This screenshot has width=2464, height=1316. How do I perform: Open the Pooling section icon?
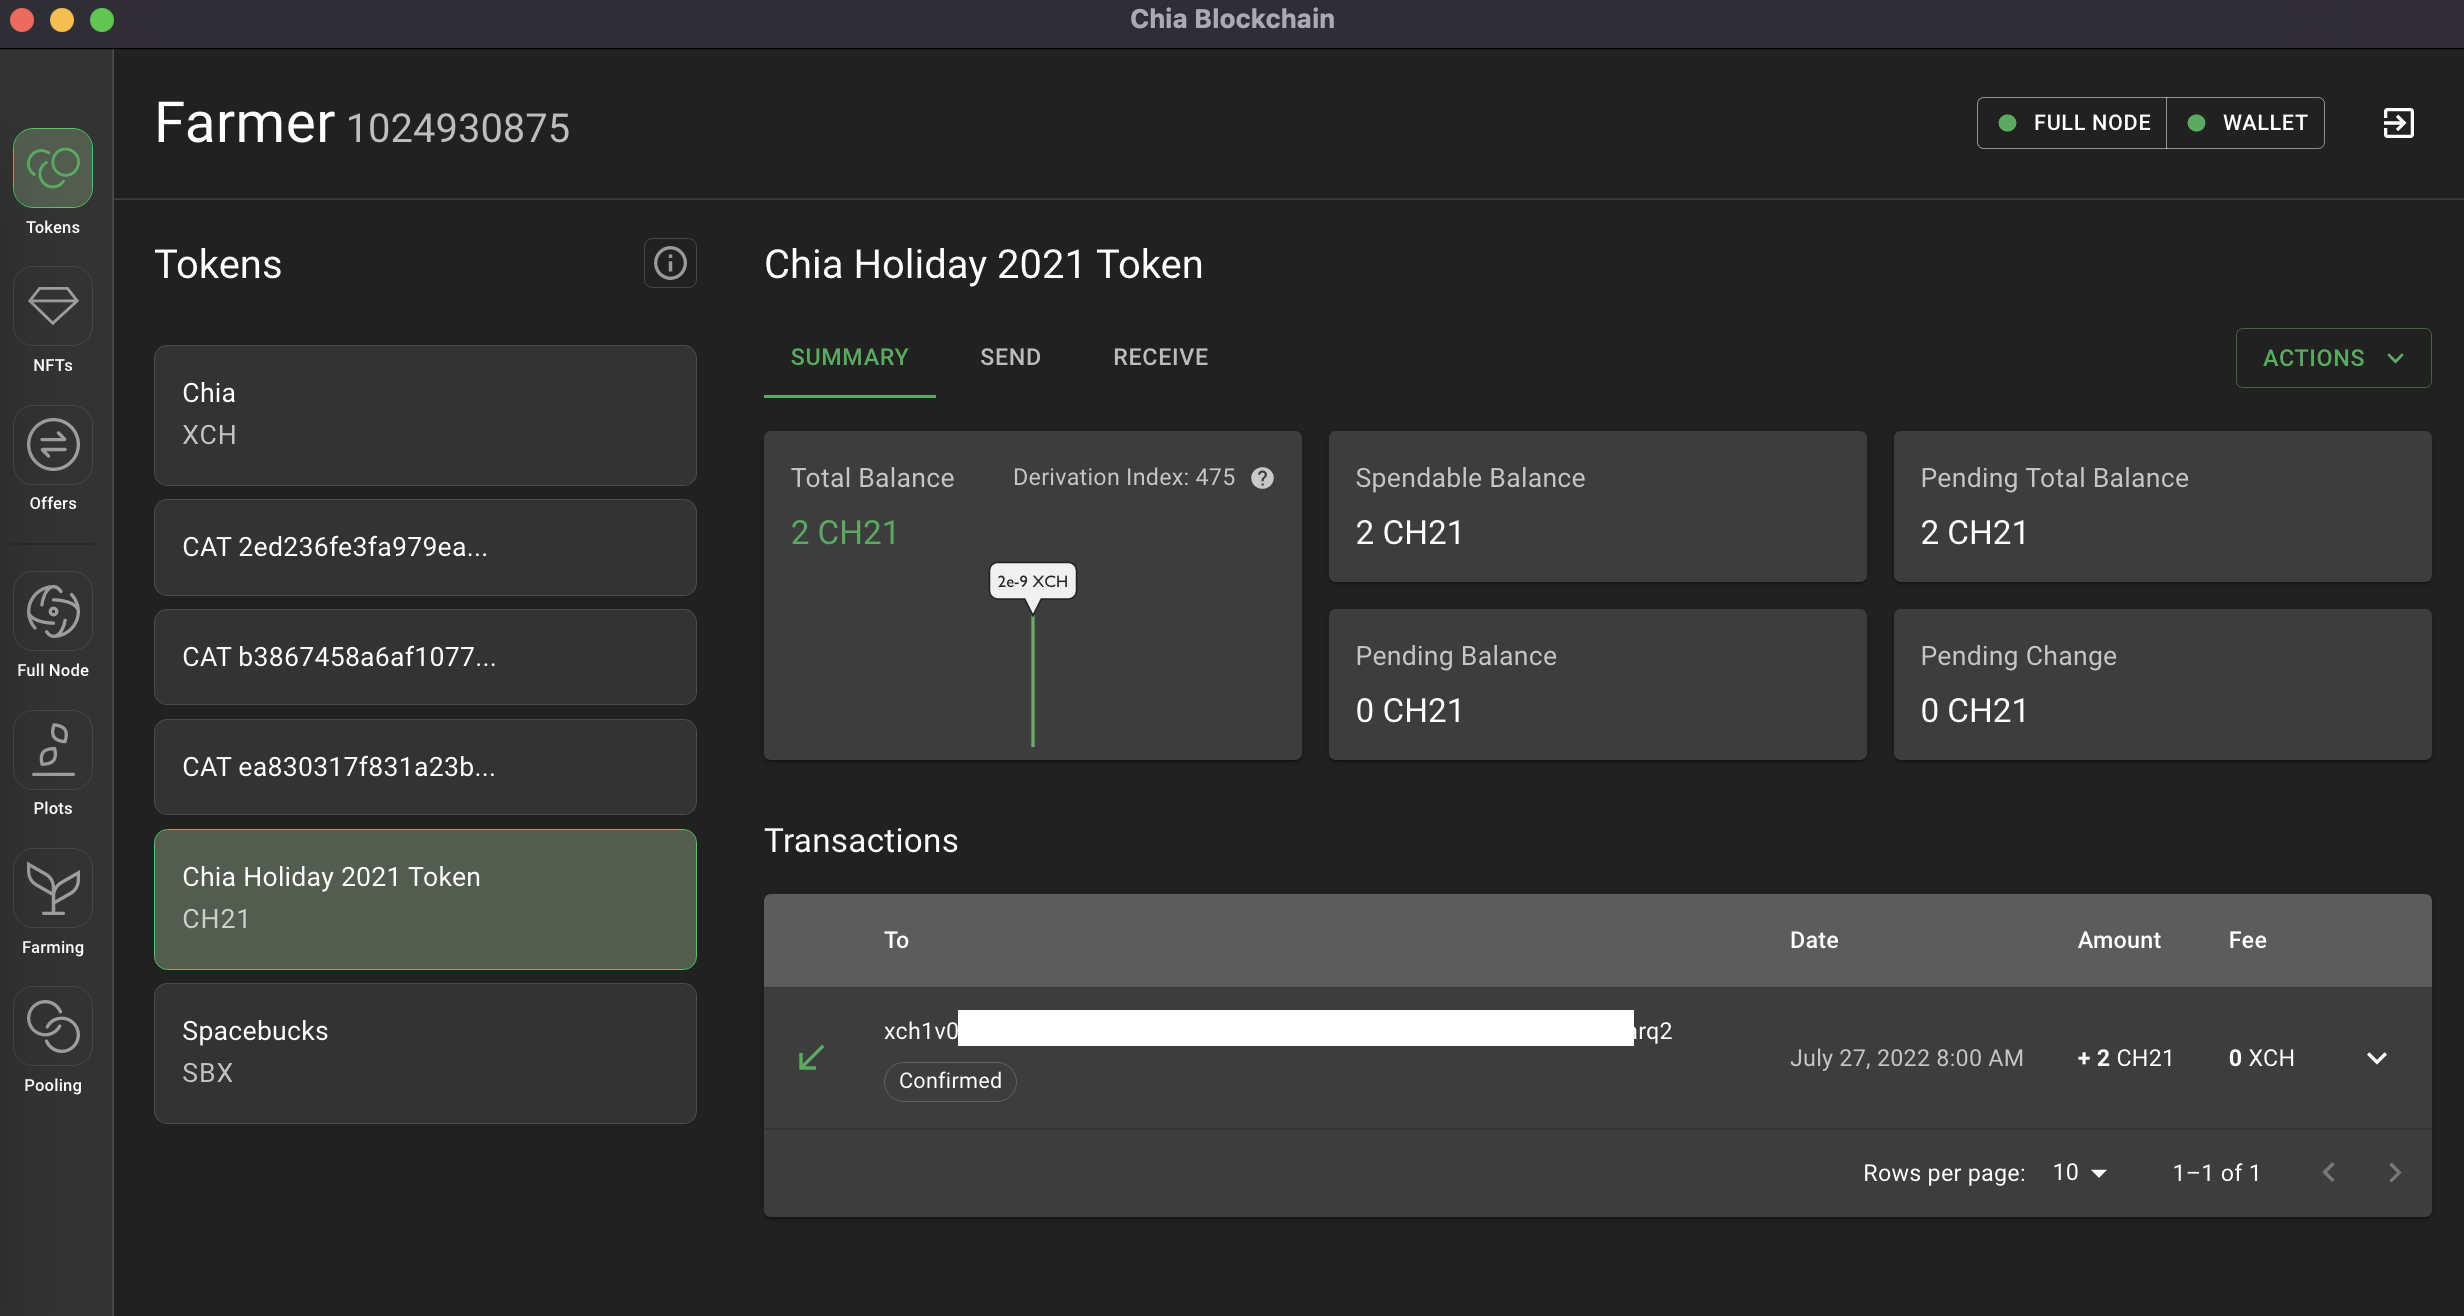pyautogui.click(x=53, y=1026)
